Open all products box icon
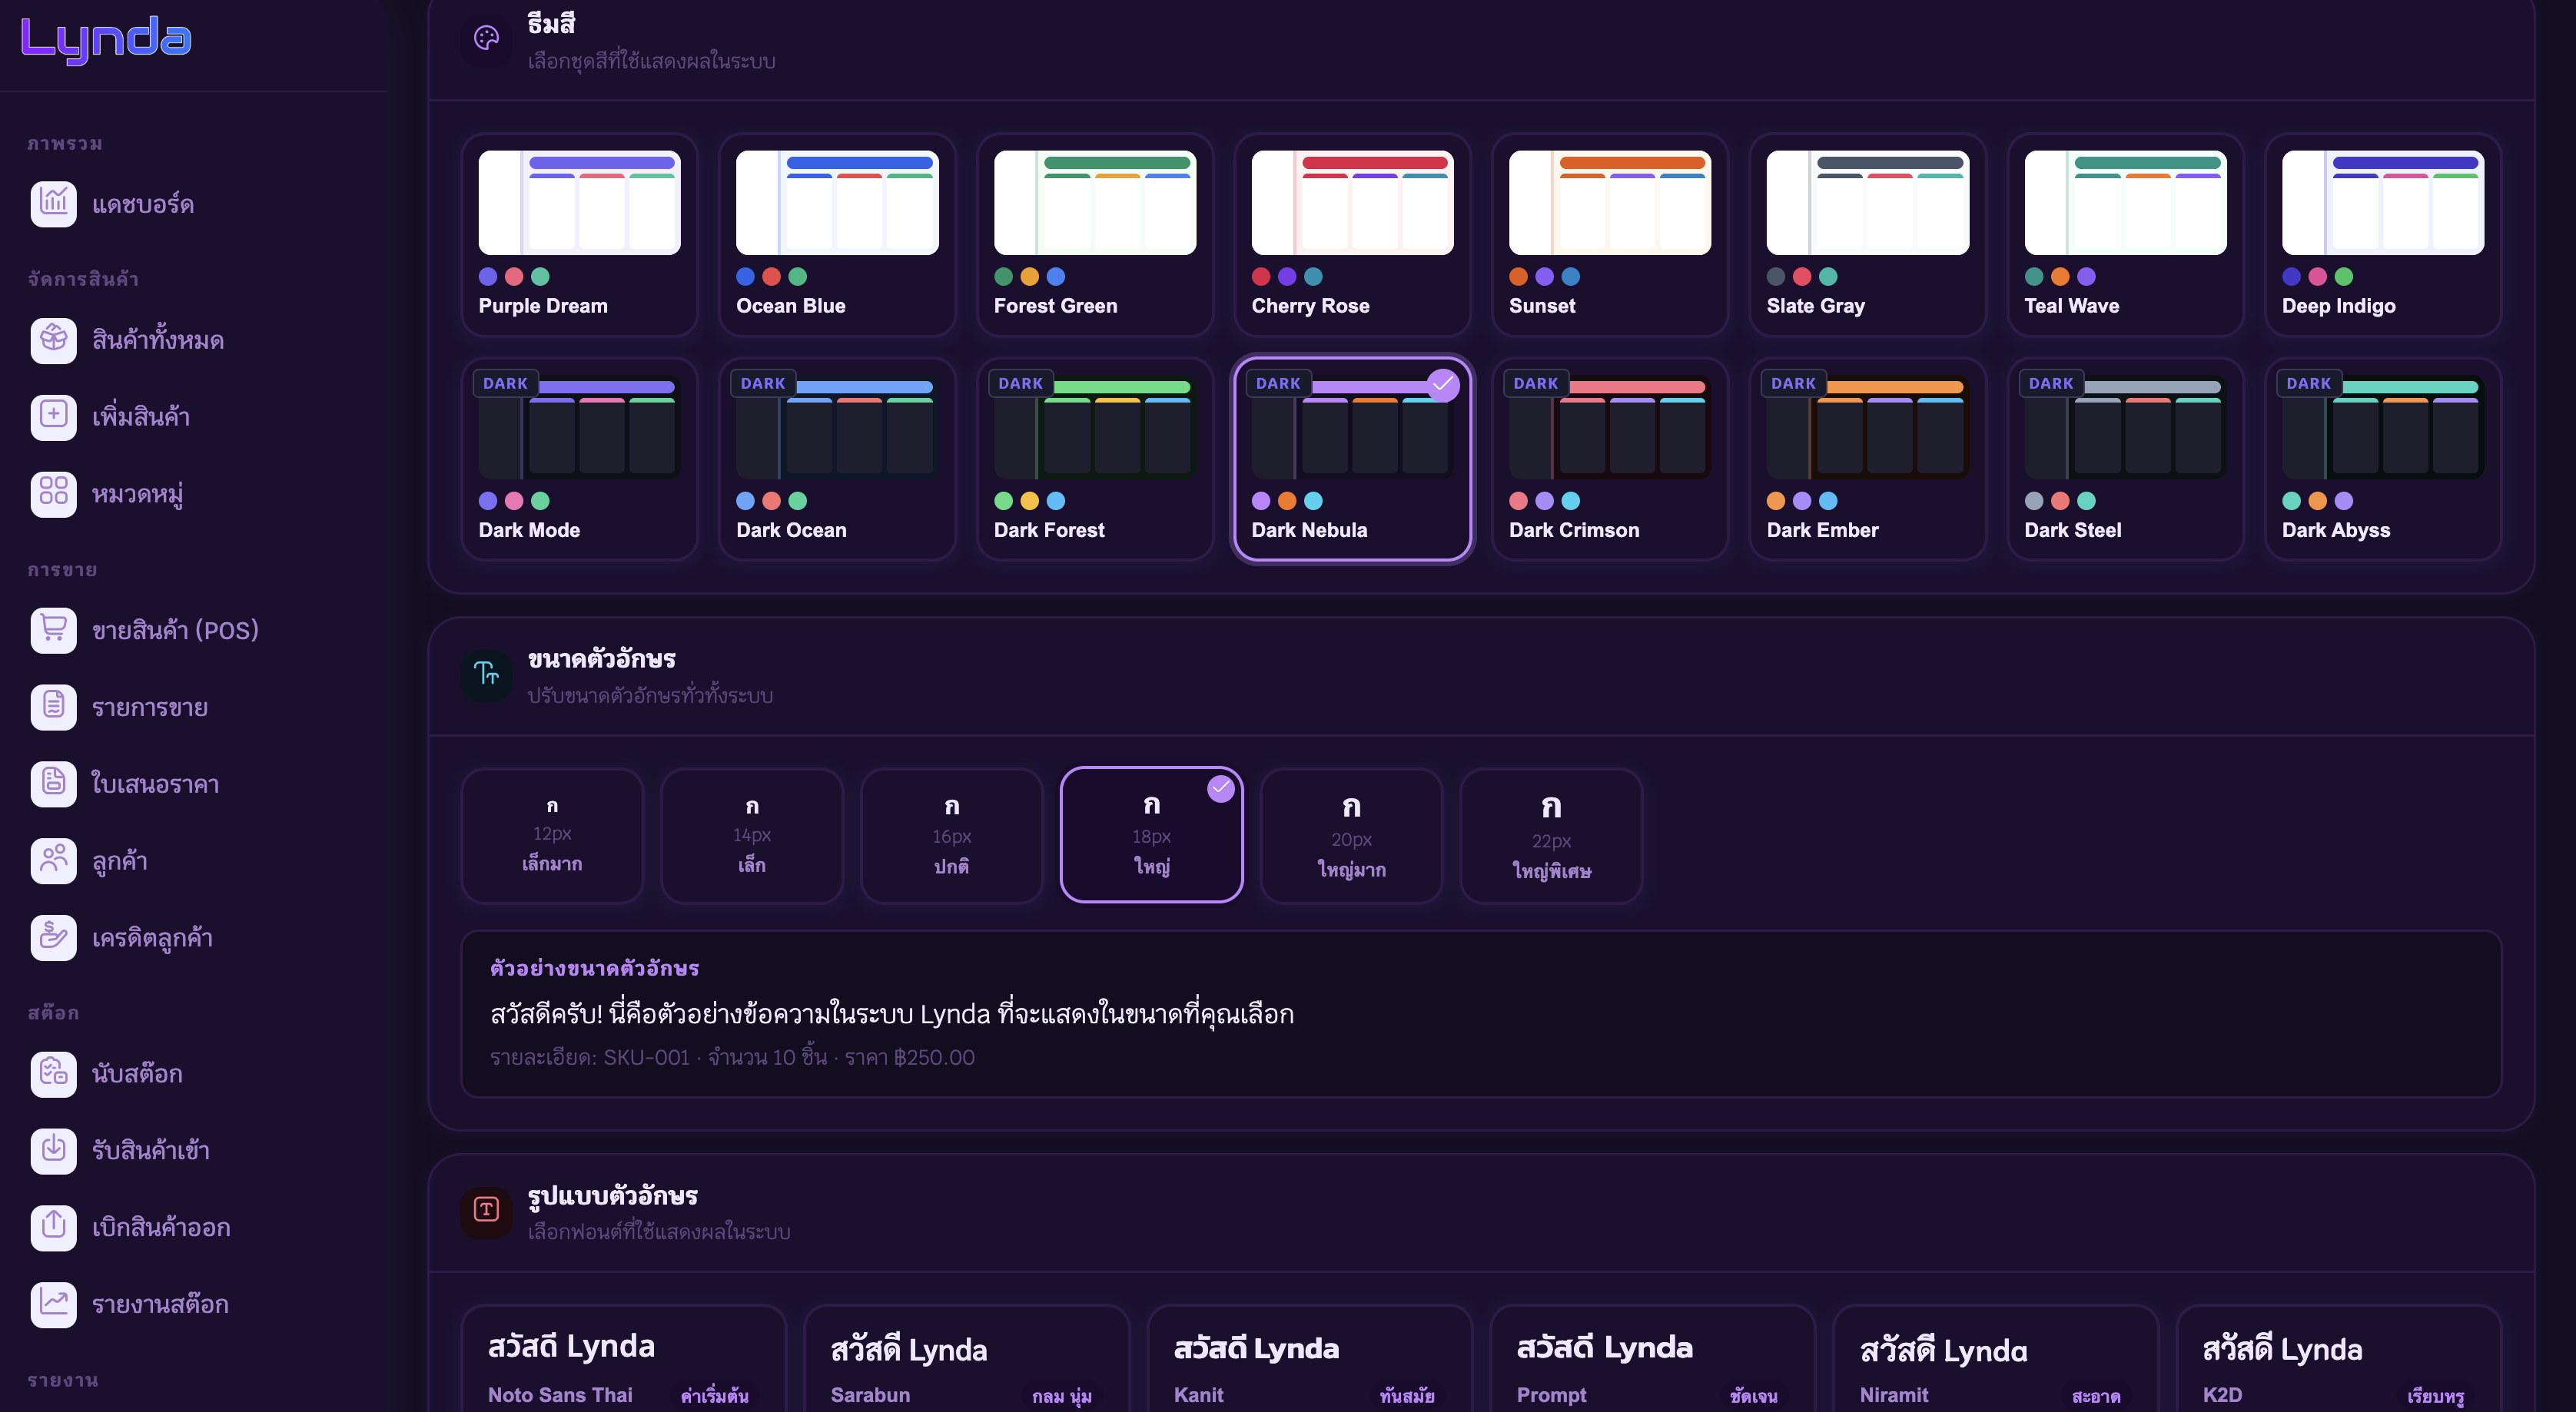 point(53,340)
